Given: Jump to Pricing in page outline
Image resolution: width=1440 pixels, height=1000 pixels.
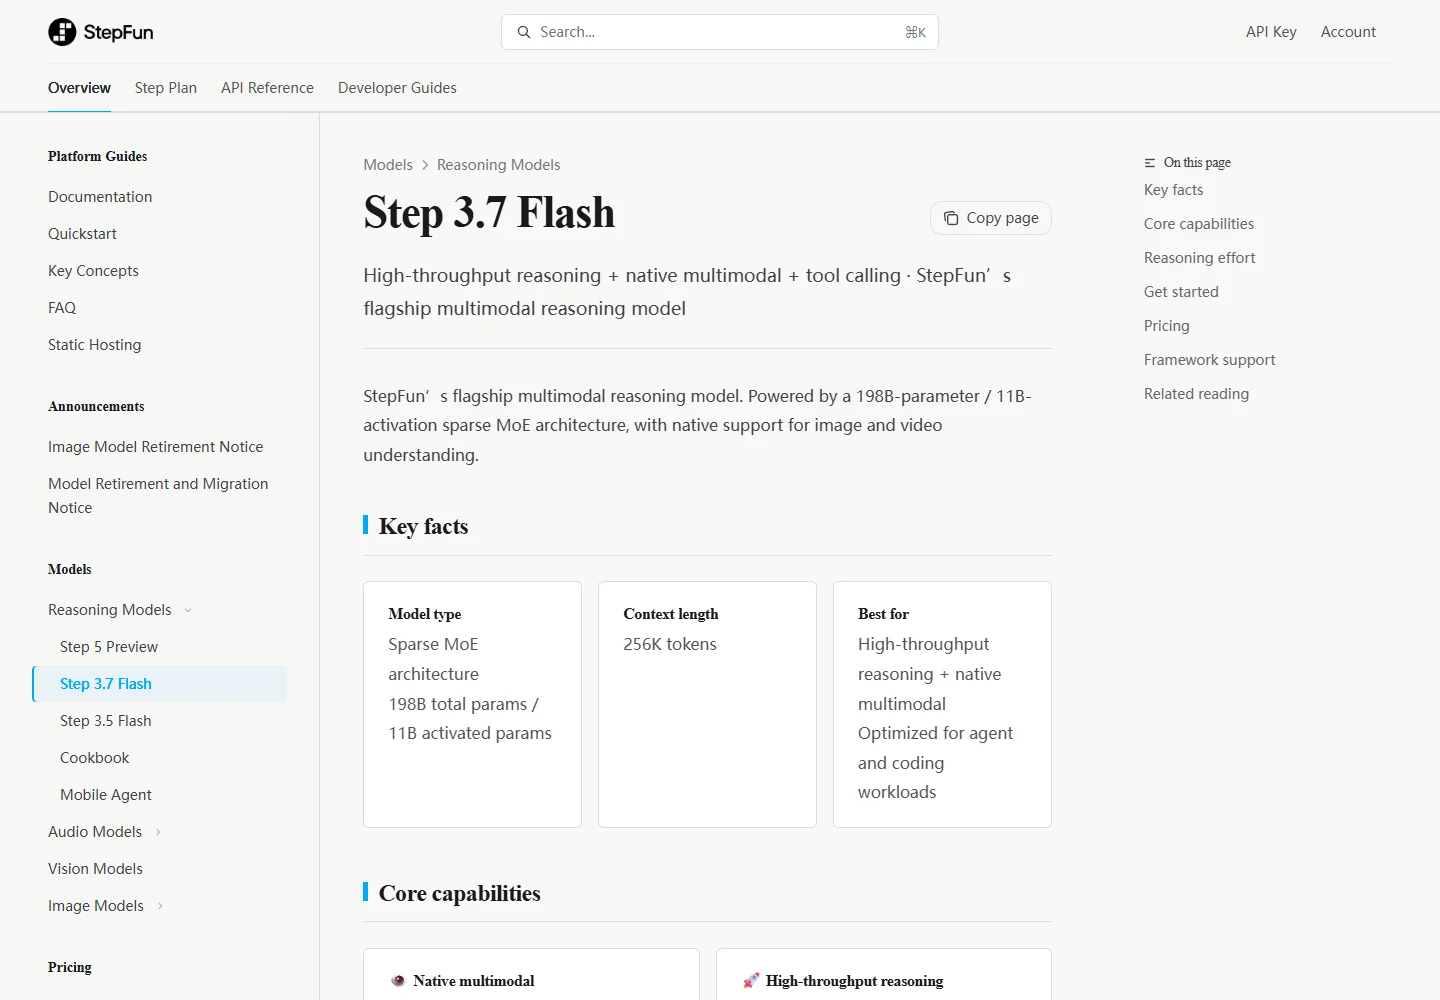Looking at the screenshot, I should 1166,326.
